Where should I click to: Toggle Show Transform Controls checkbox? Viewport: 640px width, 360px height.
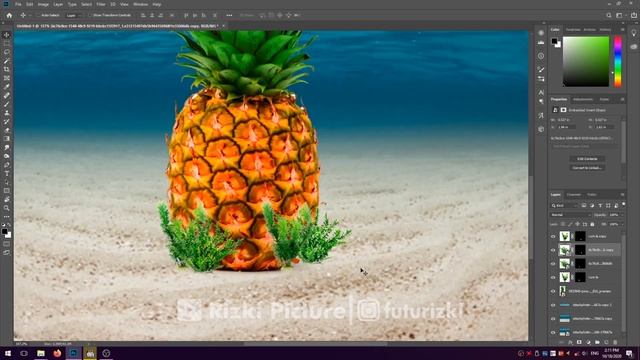pos(91,15)
